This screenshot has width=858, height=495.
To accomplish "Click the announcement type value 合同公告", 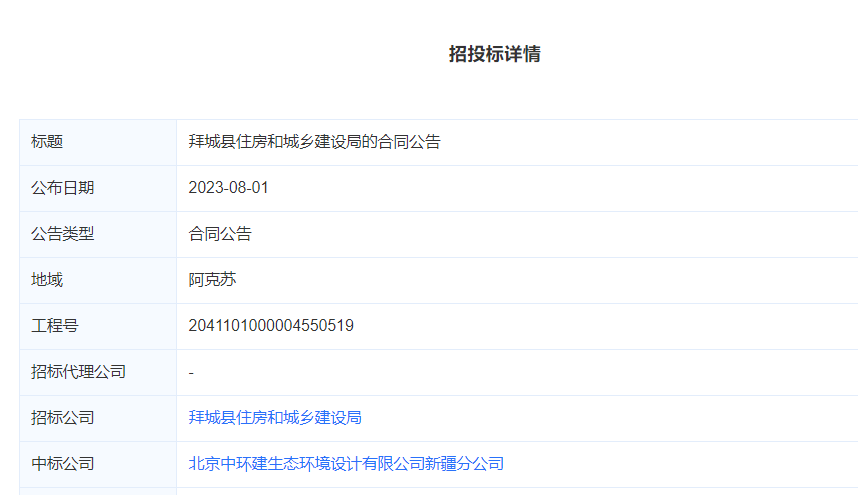I will (220, 234).
